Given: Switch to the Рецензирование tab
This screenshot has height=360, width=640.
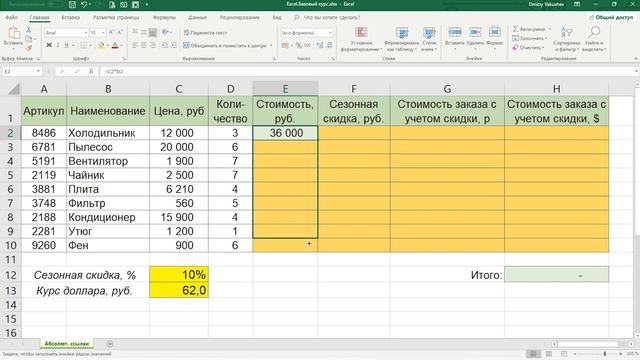Looking at the screenshot, I should [x=240, y=18].
